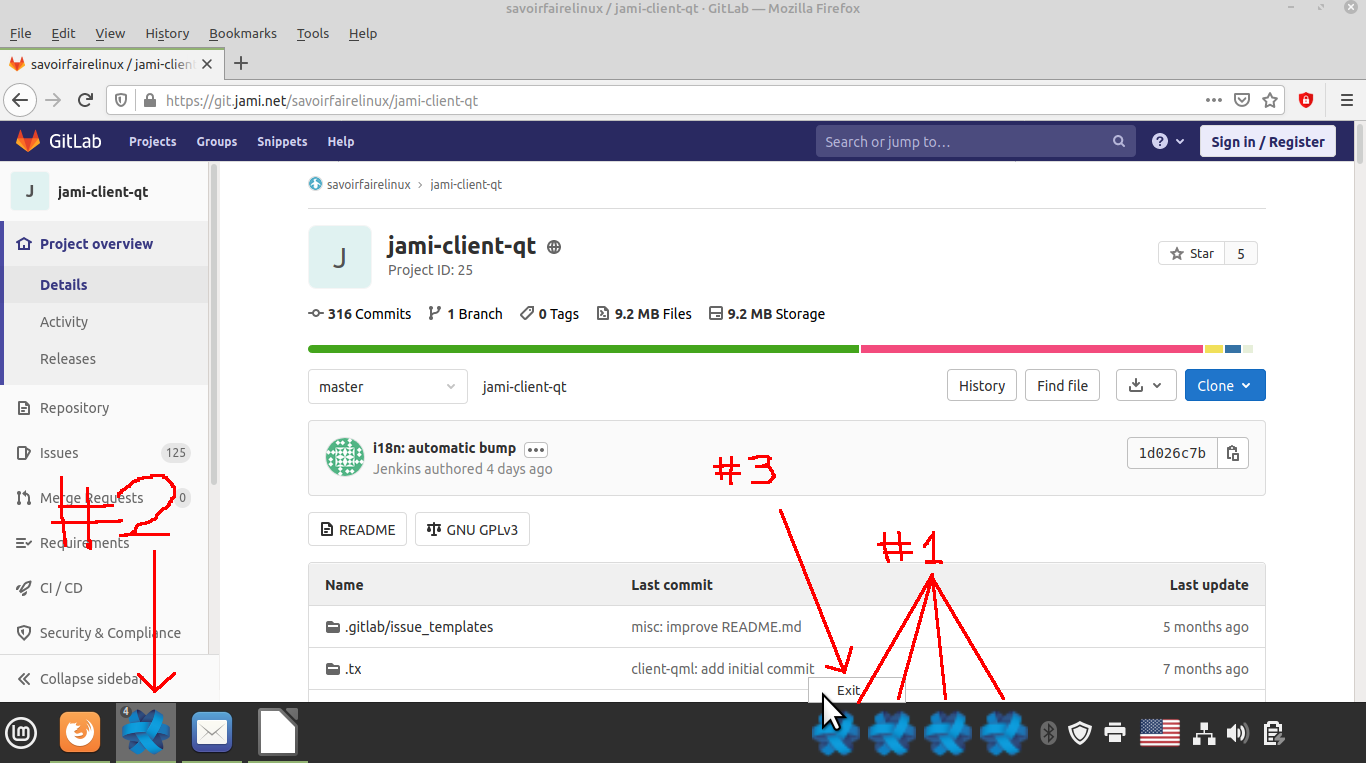1366x763 pixels.
Task: Open blank document panel icon
Action: pos(278,733)
